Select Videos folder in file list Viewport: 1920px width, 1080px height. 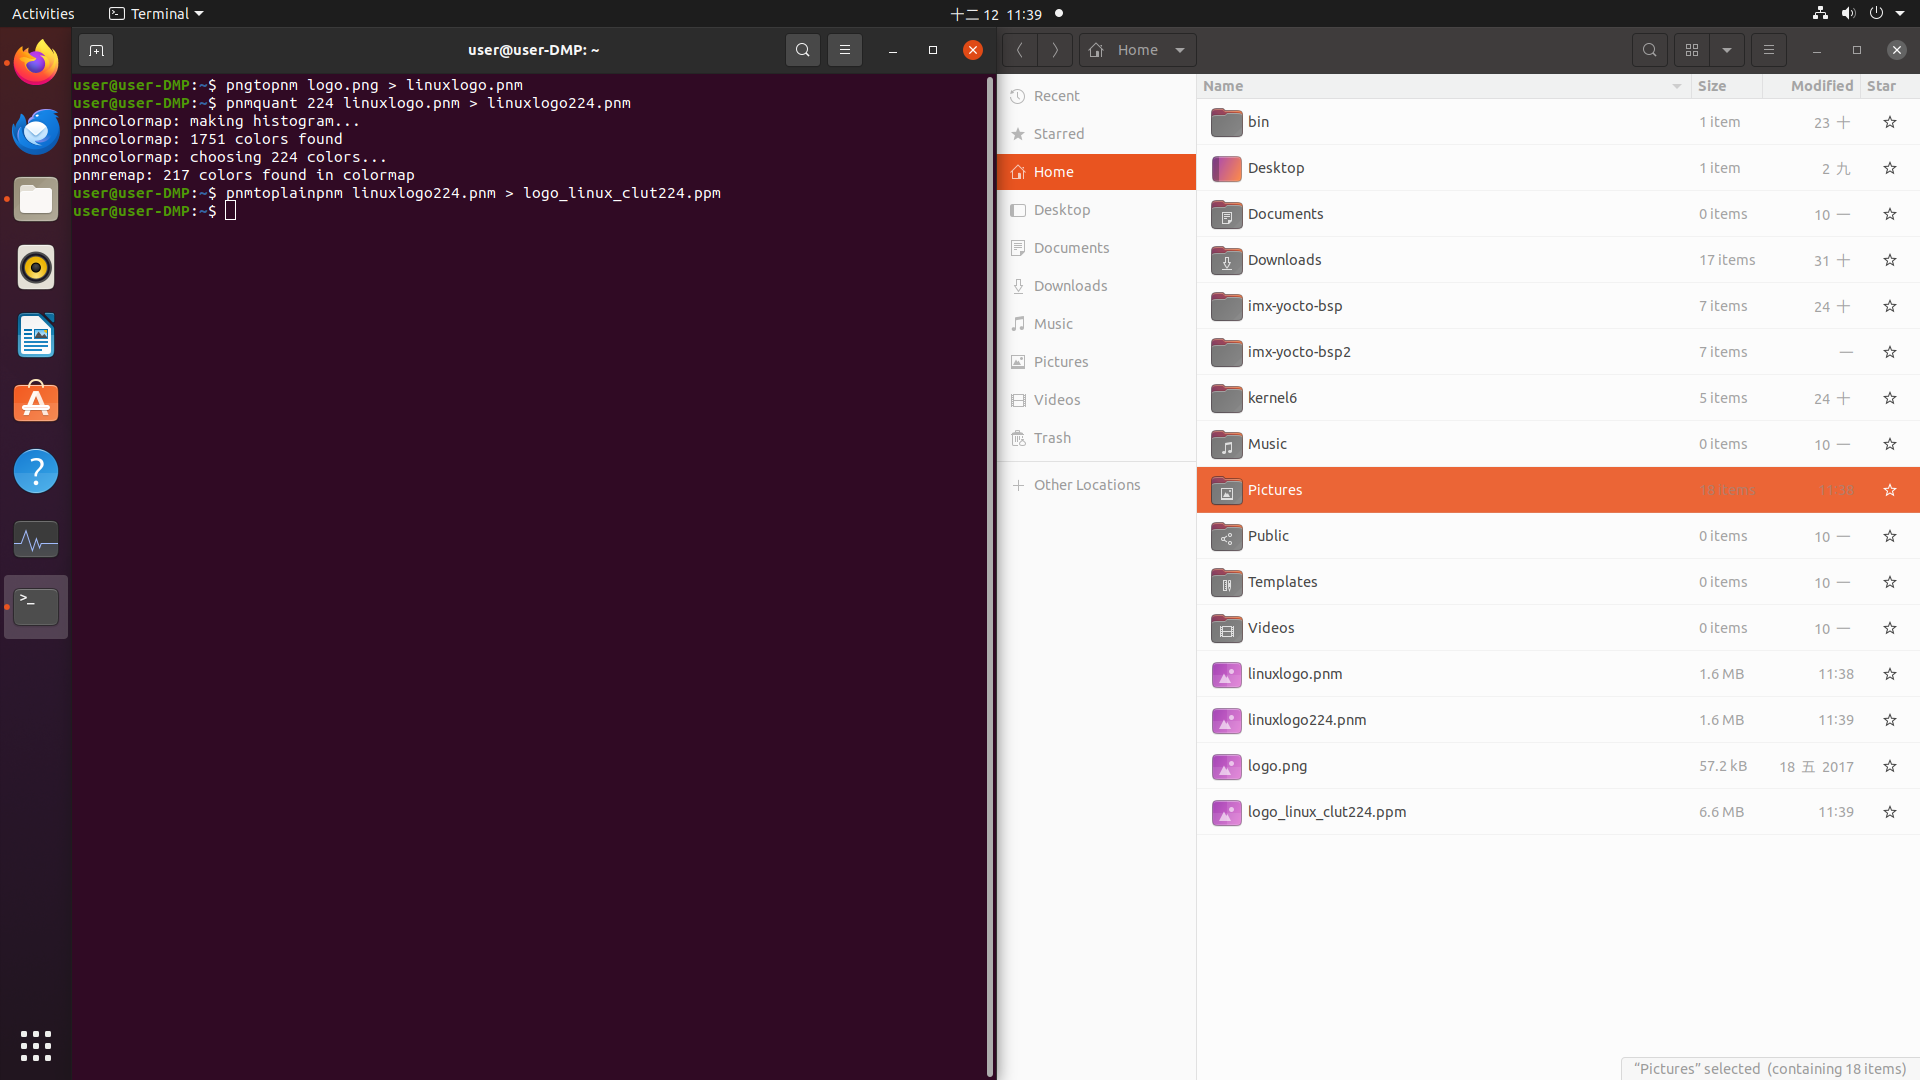point(1558,628)
